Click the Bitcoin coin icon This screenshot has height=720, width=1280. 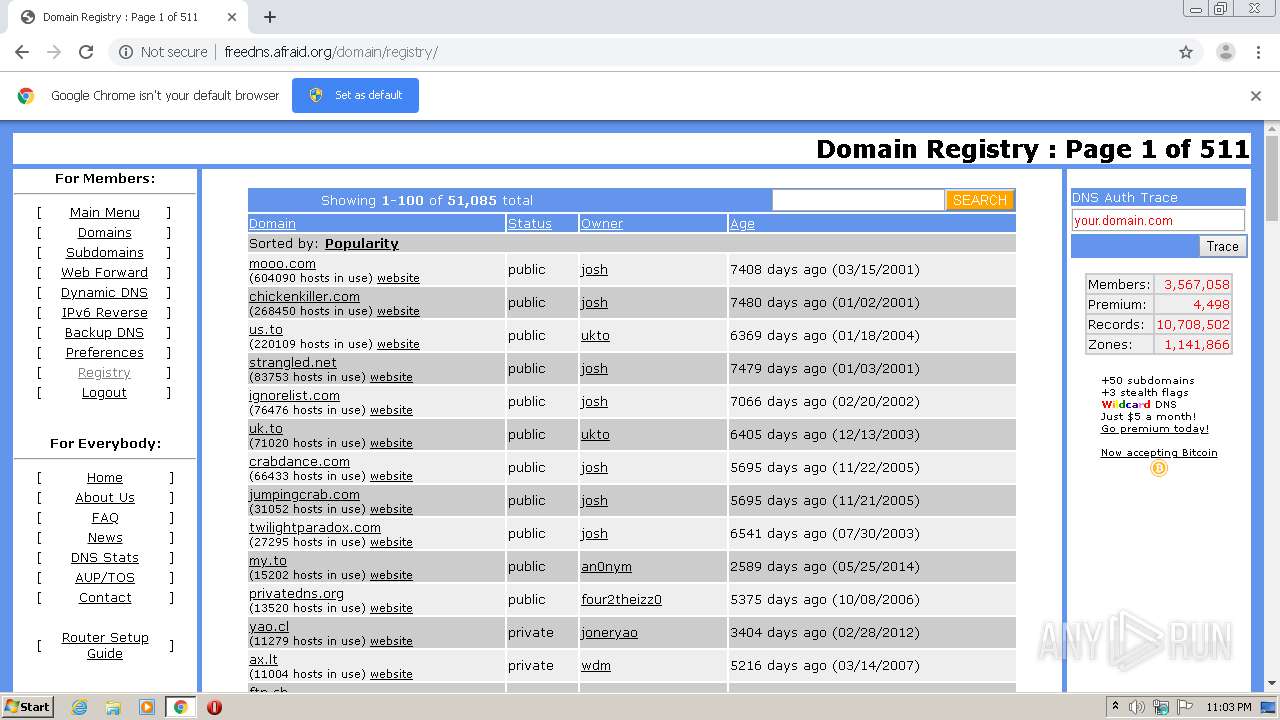click(1159, 468)
